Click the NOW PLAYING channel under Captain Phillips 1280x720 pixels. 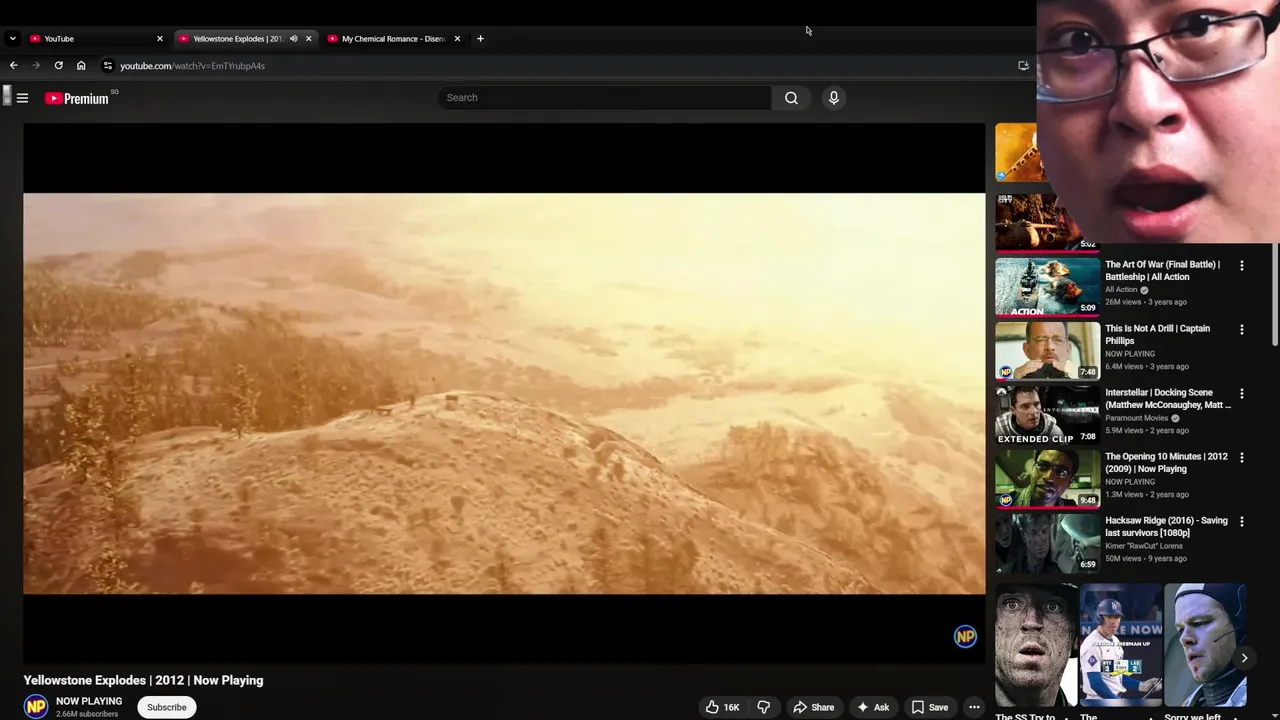1130,354
